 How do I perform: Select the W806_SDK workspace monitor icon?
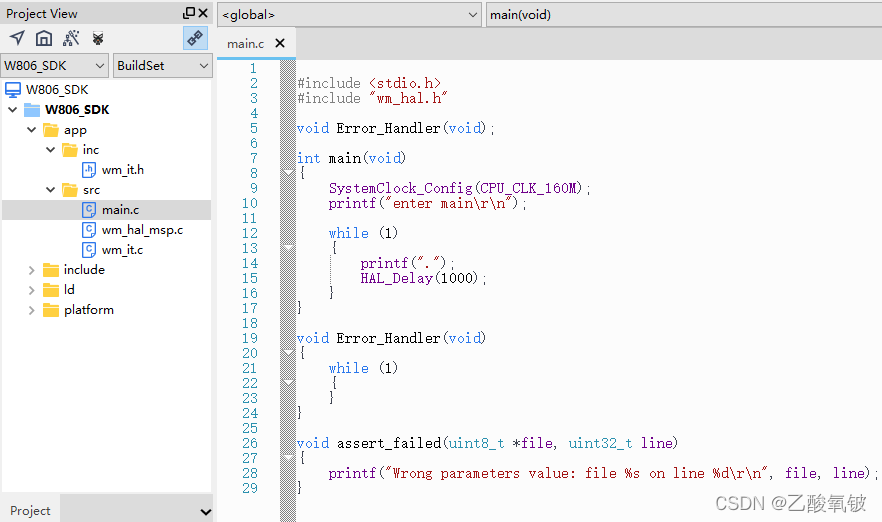pyautogui.click(x=13, y=89)
